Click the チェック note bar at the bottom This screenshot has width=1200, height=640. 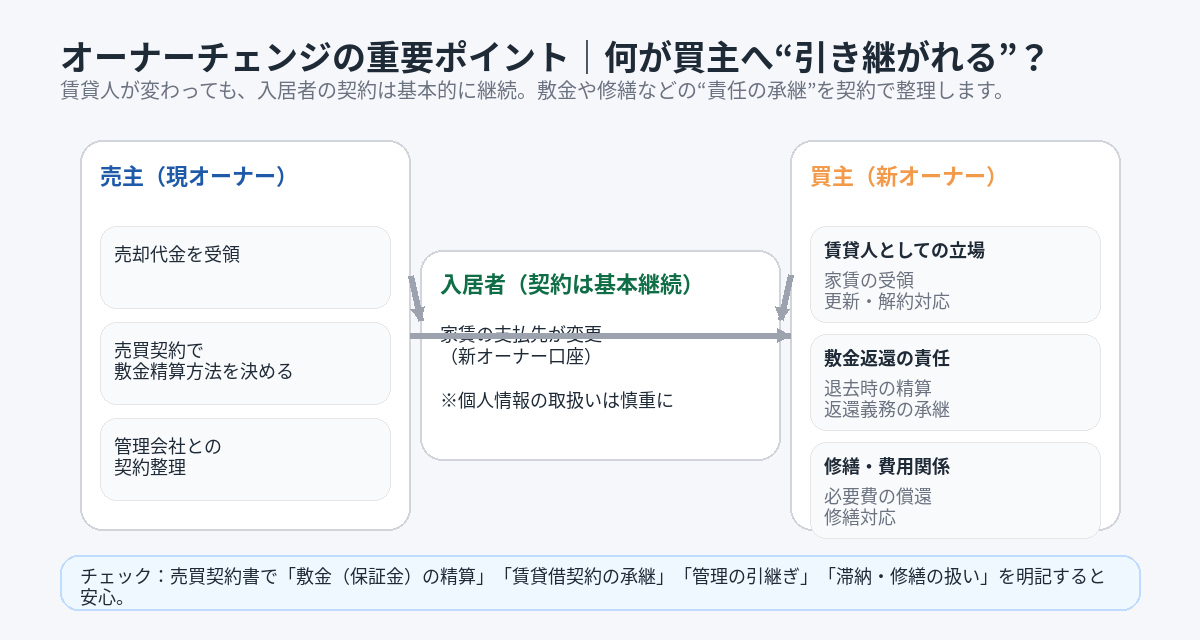tap(600, 583)
